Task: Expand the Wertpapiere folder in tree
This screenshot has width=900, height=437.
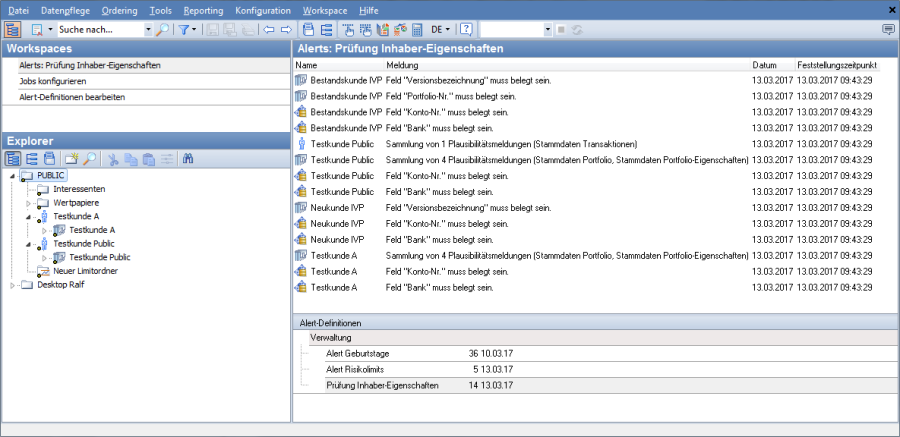Action: (29, 203)
